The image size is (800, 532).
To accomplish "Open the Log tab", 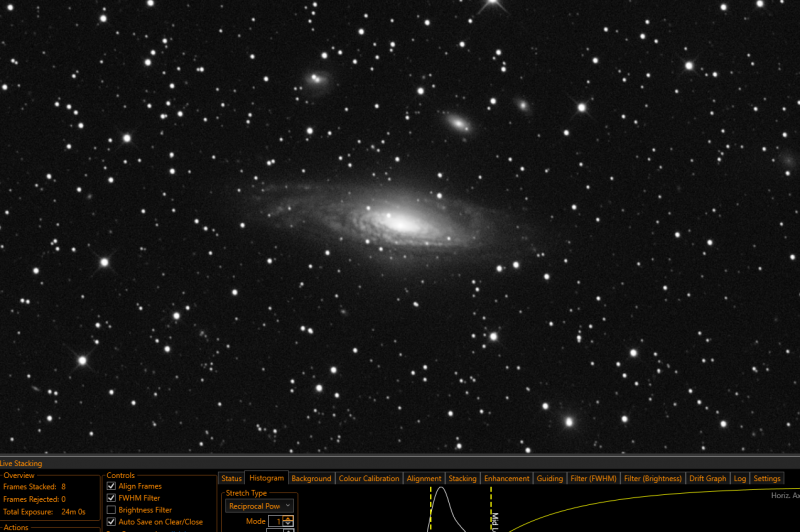I will point(740,478).
